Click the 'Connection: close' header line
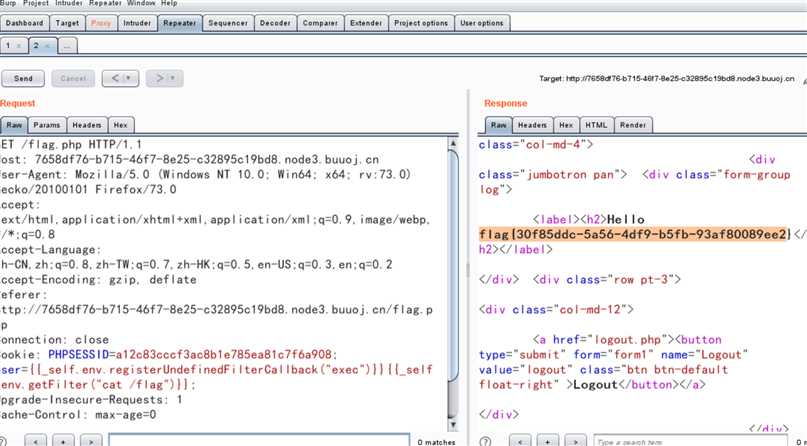Screen dimensions: 807x446 tap(55, 340)
